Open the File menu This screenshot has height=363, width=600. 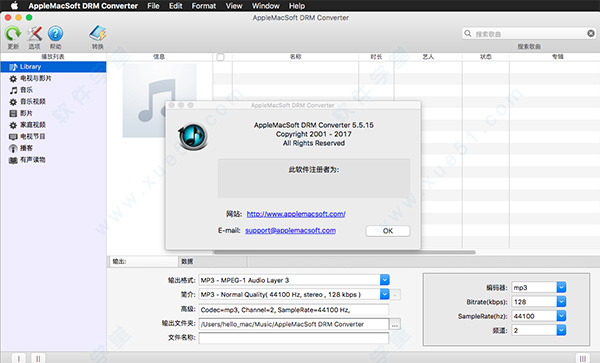(153, 6)
